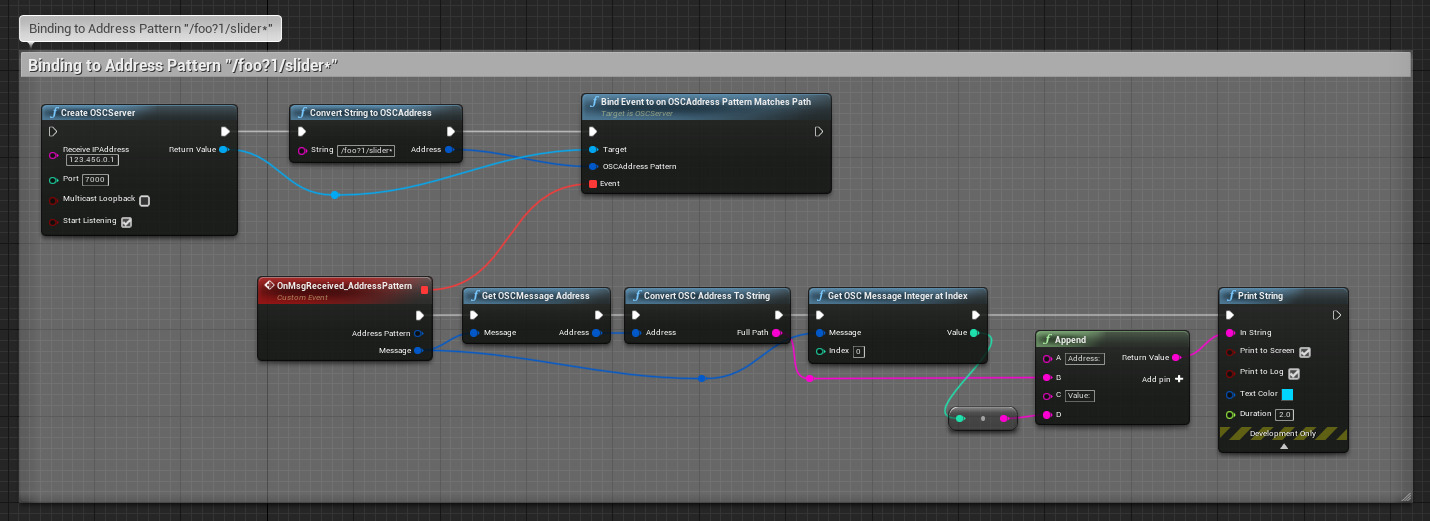Click the Port value field showing 7000

click(x=96, y=180)
